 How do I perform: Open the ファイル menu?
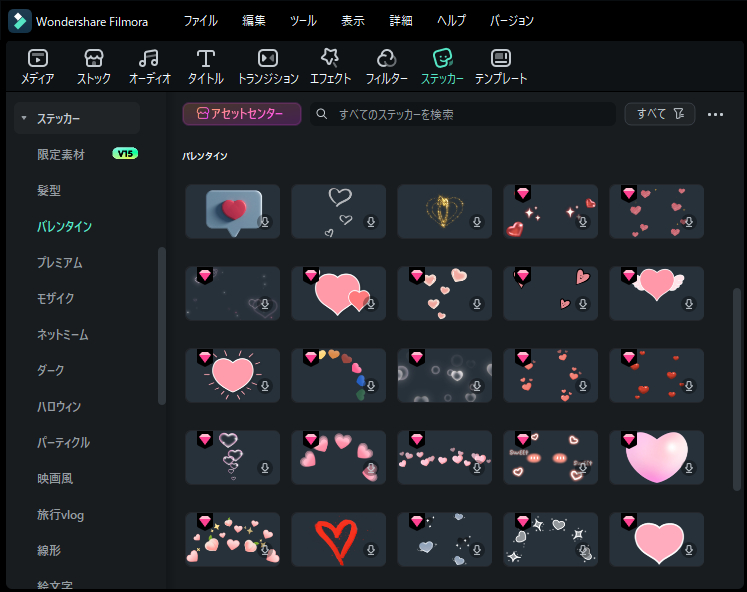[x=200, y=21]
